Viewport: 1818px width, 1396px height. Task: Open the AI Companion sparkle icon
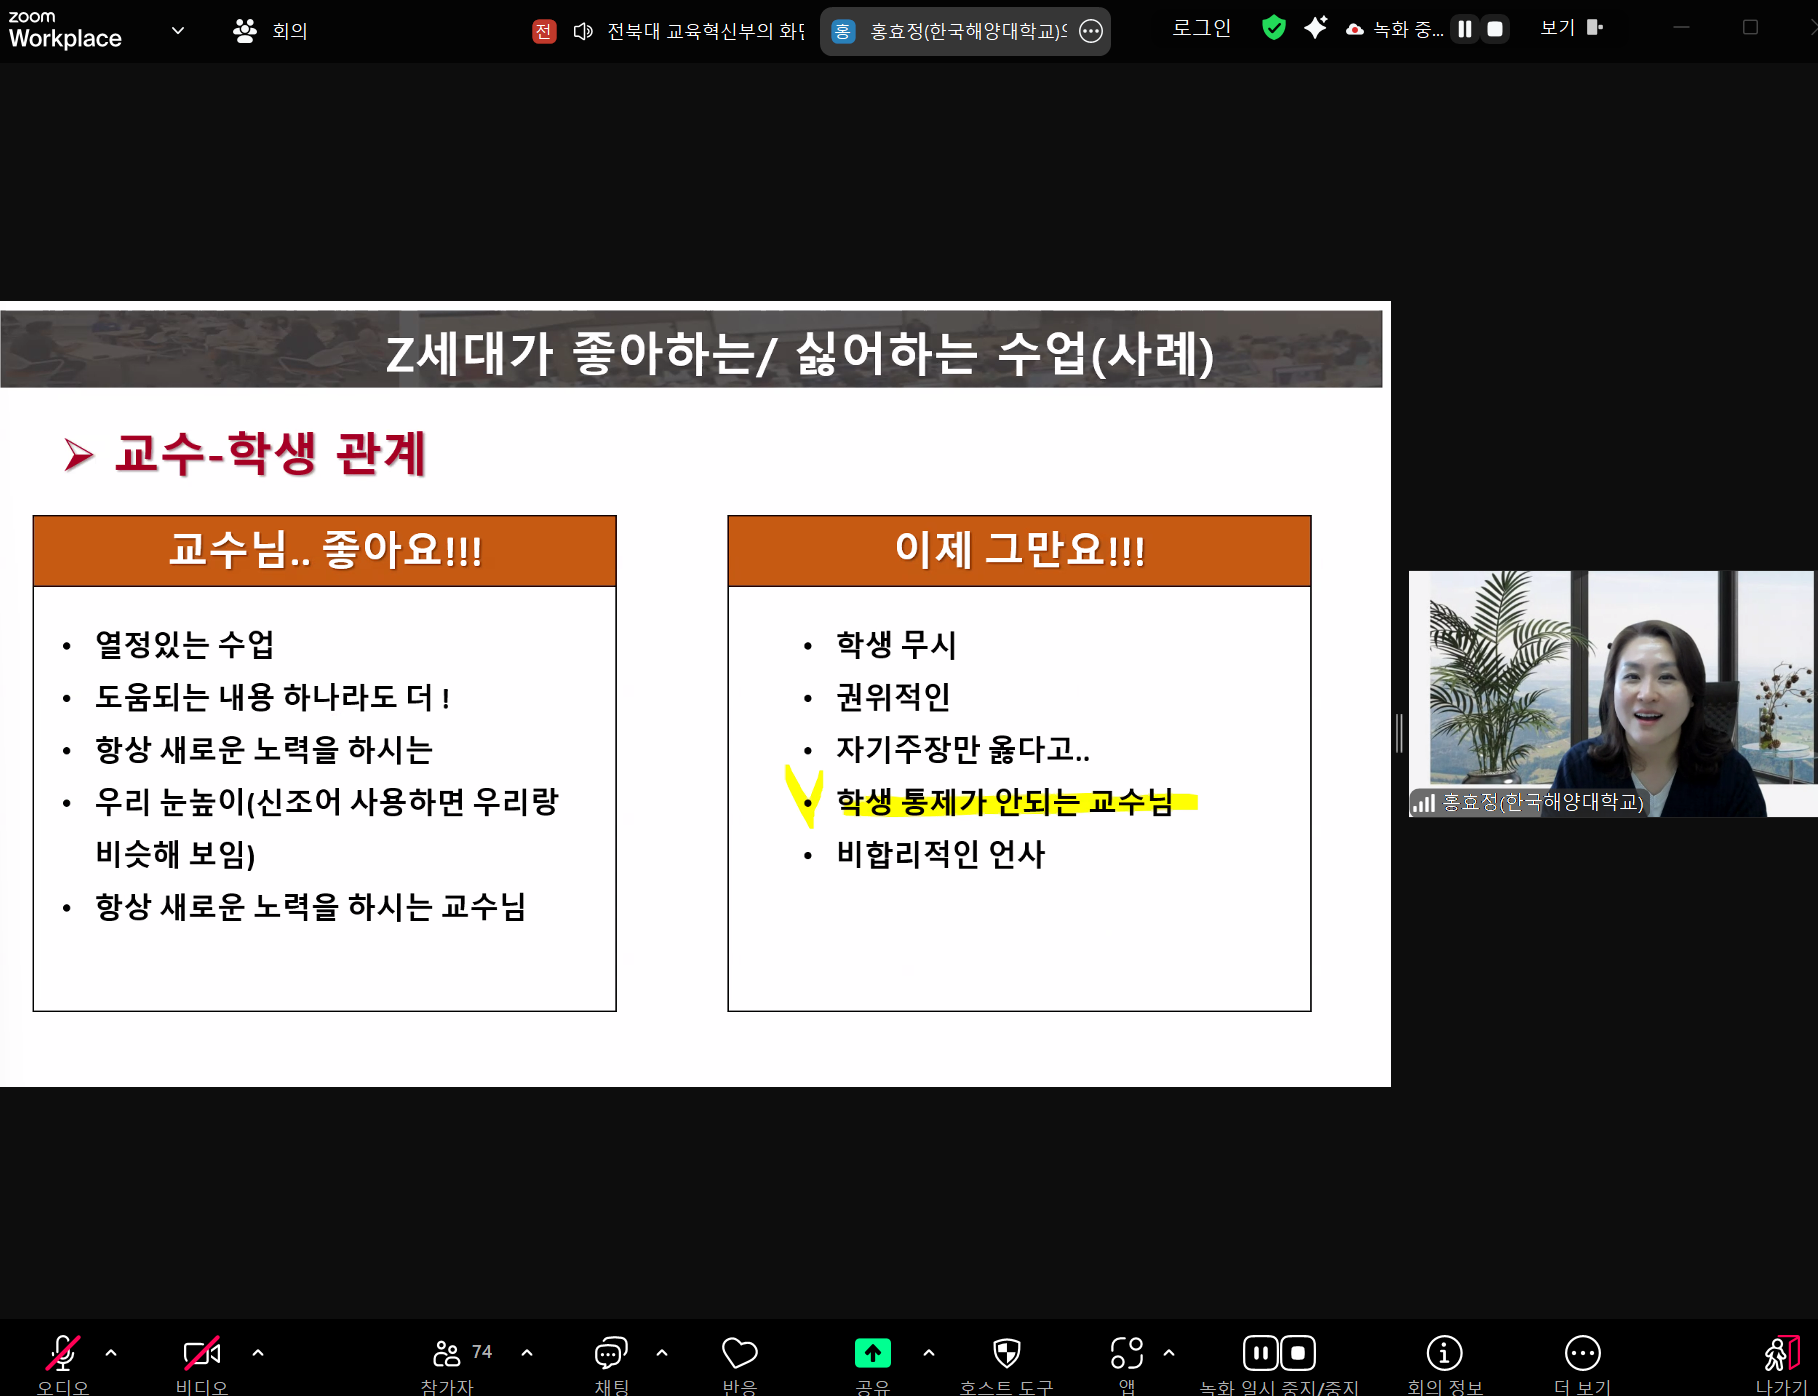click(x=1315, y=28)
